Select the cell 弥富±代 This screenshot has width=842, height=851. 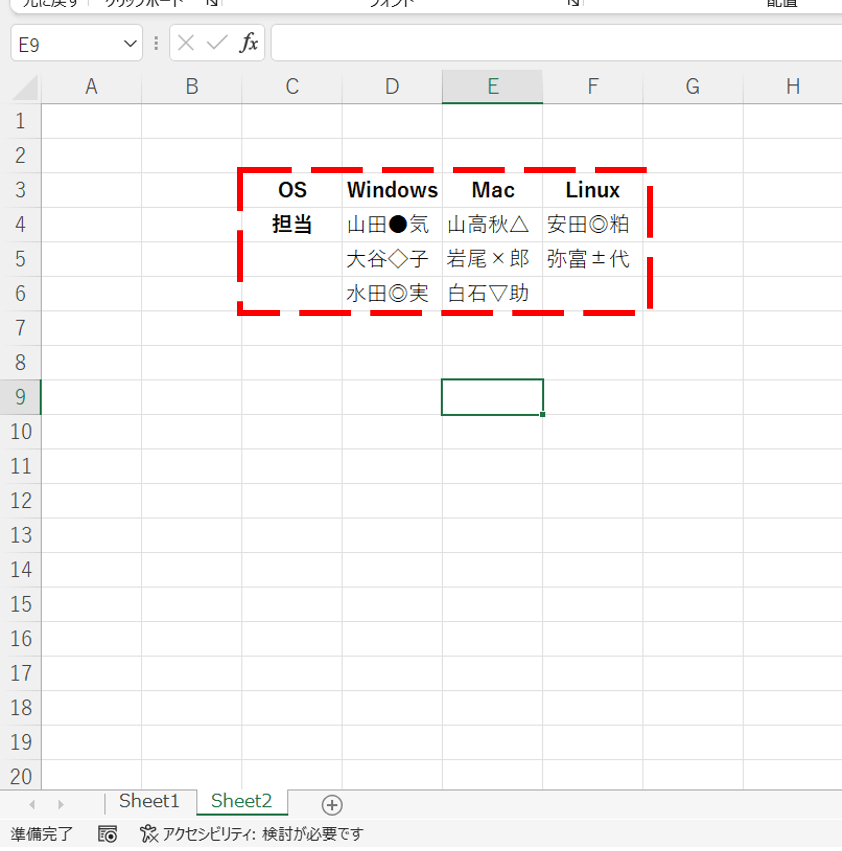(593, 259)
